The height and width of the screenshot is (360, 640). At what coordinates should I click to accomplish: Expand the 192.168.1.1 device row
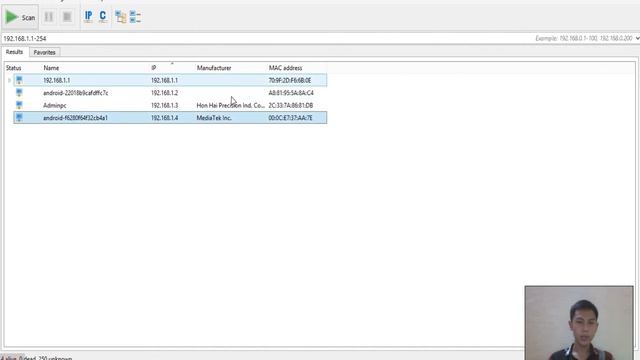click(x=9, y=80)
